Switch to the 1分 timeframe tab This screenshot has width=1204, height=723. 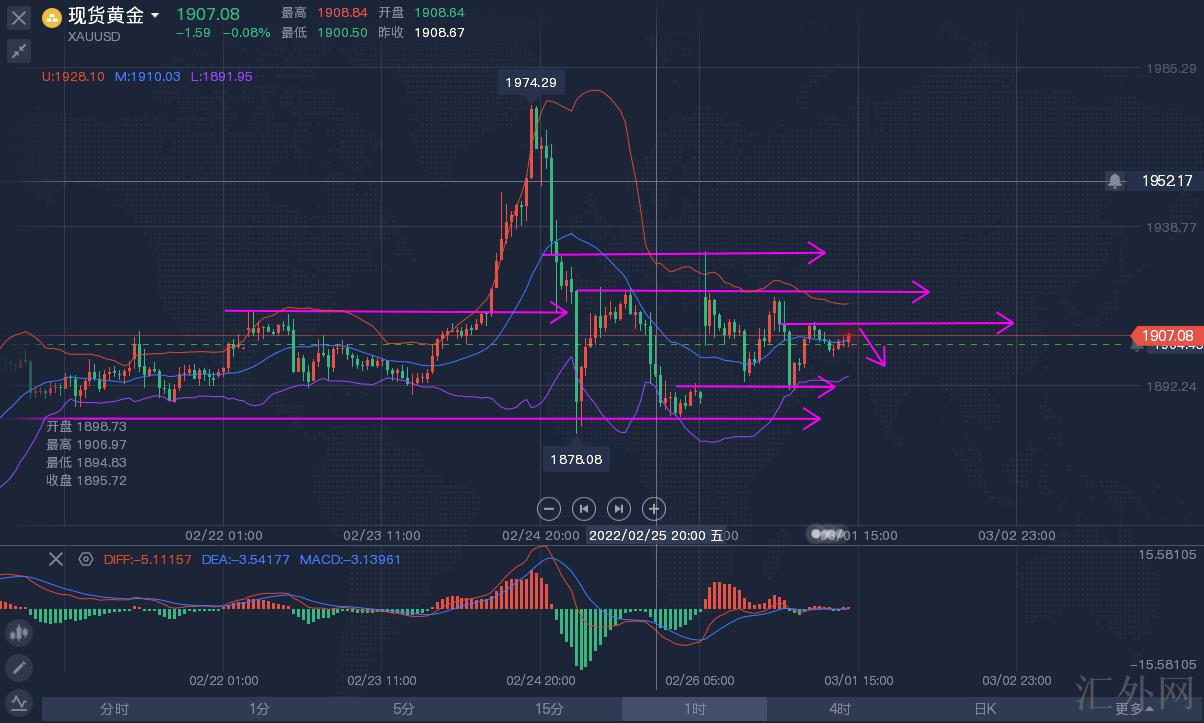click(x=259, y=709)
